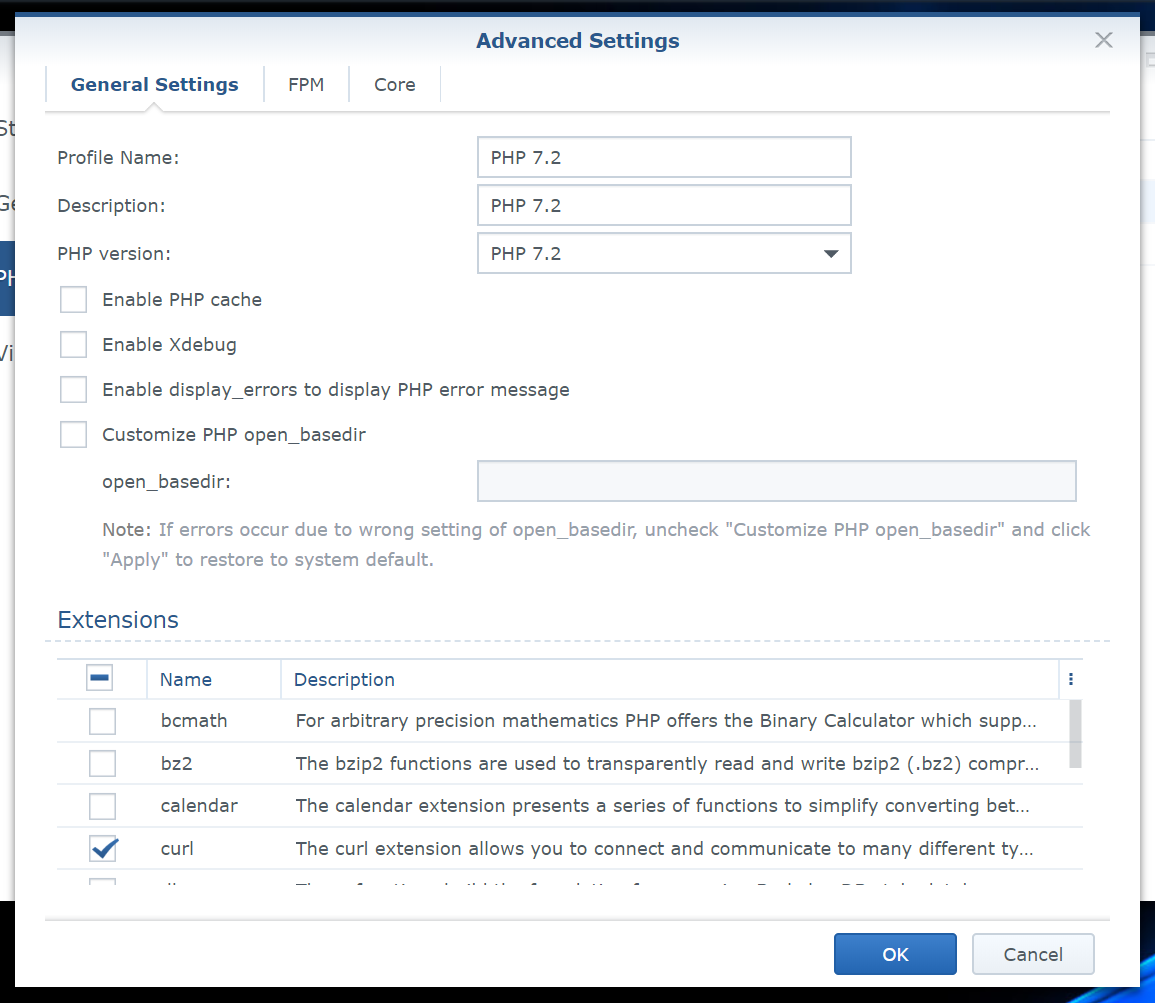Switch to the Core tab
This screenshot has width=1155, height=1003.
click(x=394, y=85)
